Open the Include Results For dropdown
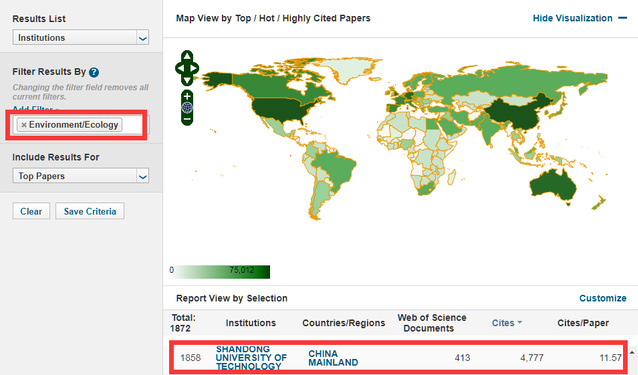This screenshot has width=638, height=375. [x=81, y=176]
